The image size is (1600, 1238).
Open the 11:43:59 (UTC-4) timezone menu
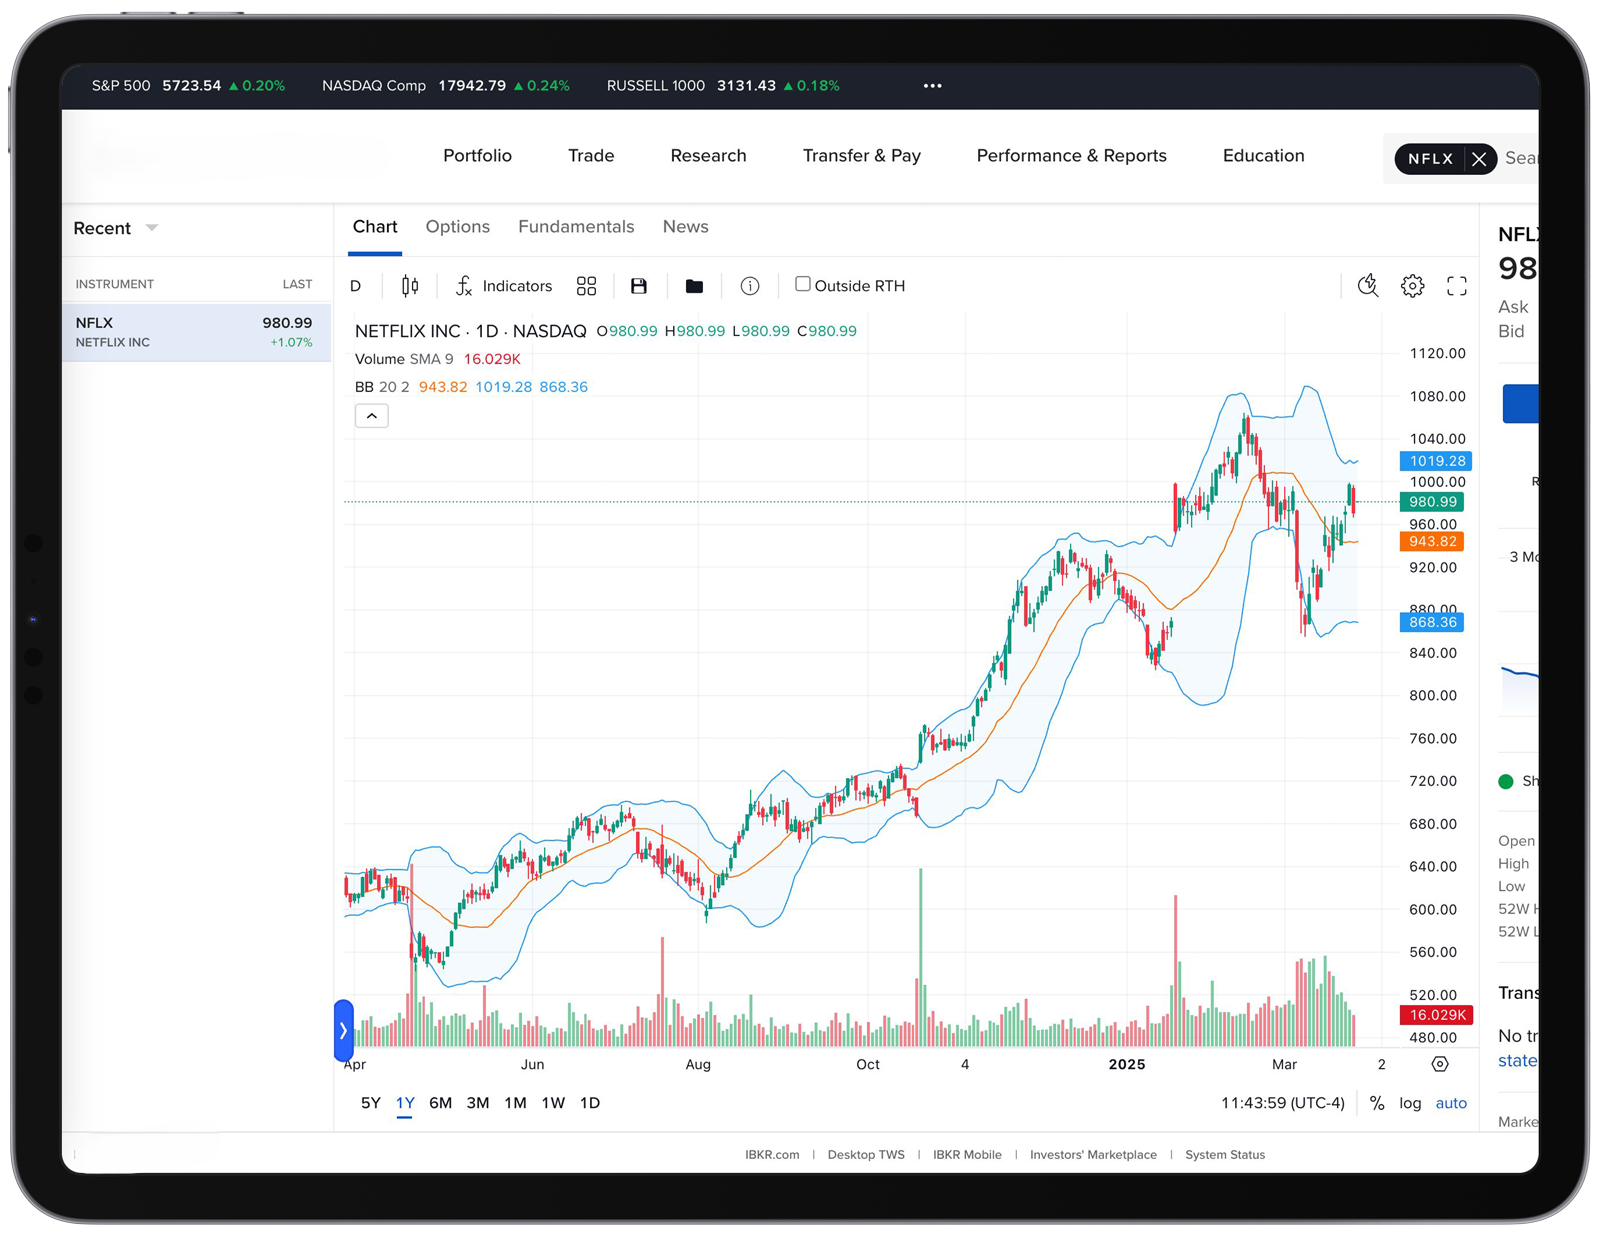[x=1283, y=1103]
